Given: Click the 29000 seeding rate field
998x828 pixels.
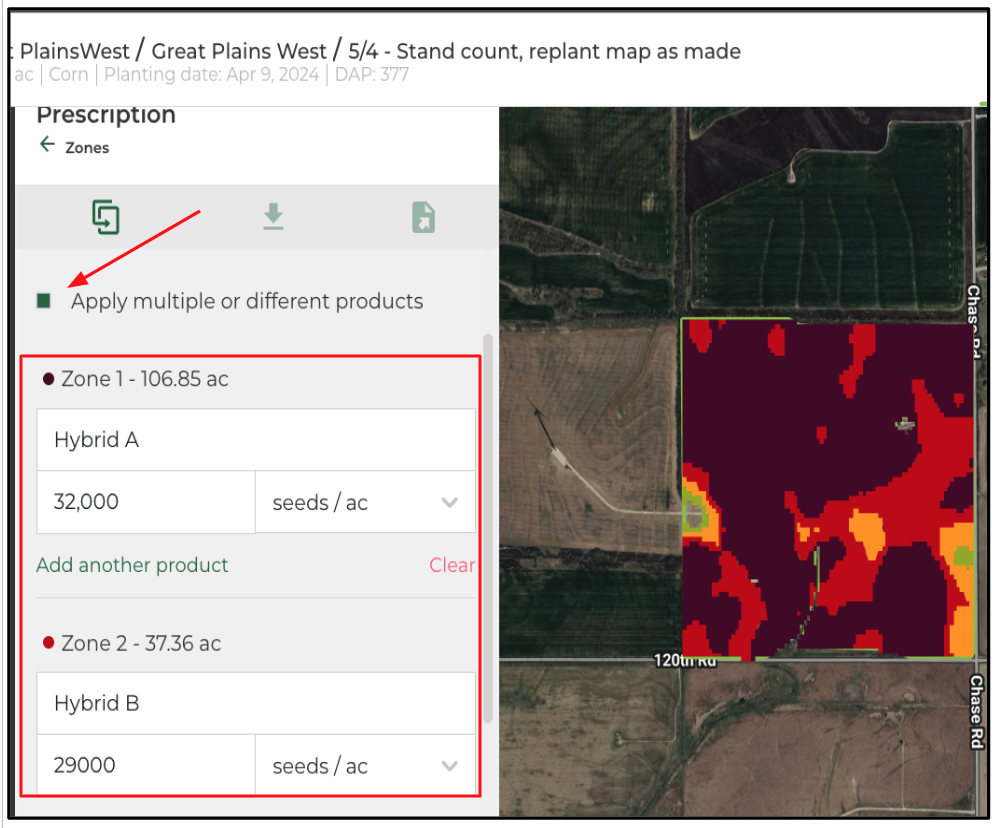Looking at the screenshot, I should 145,766.
